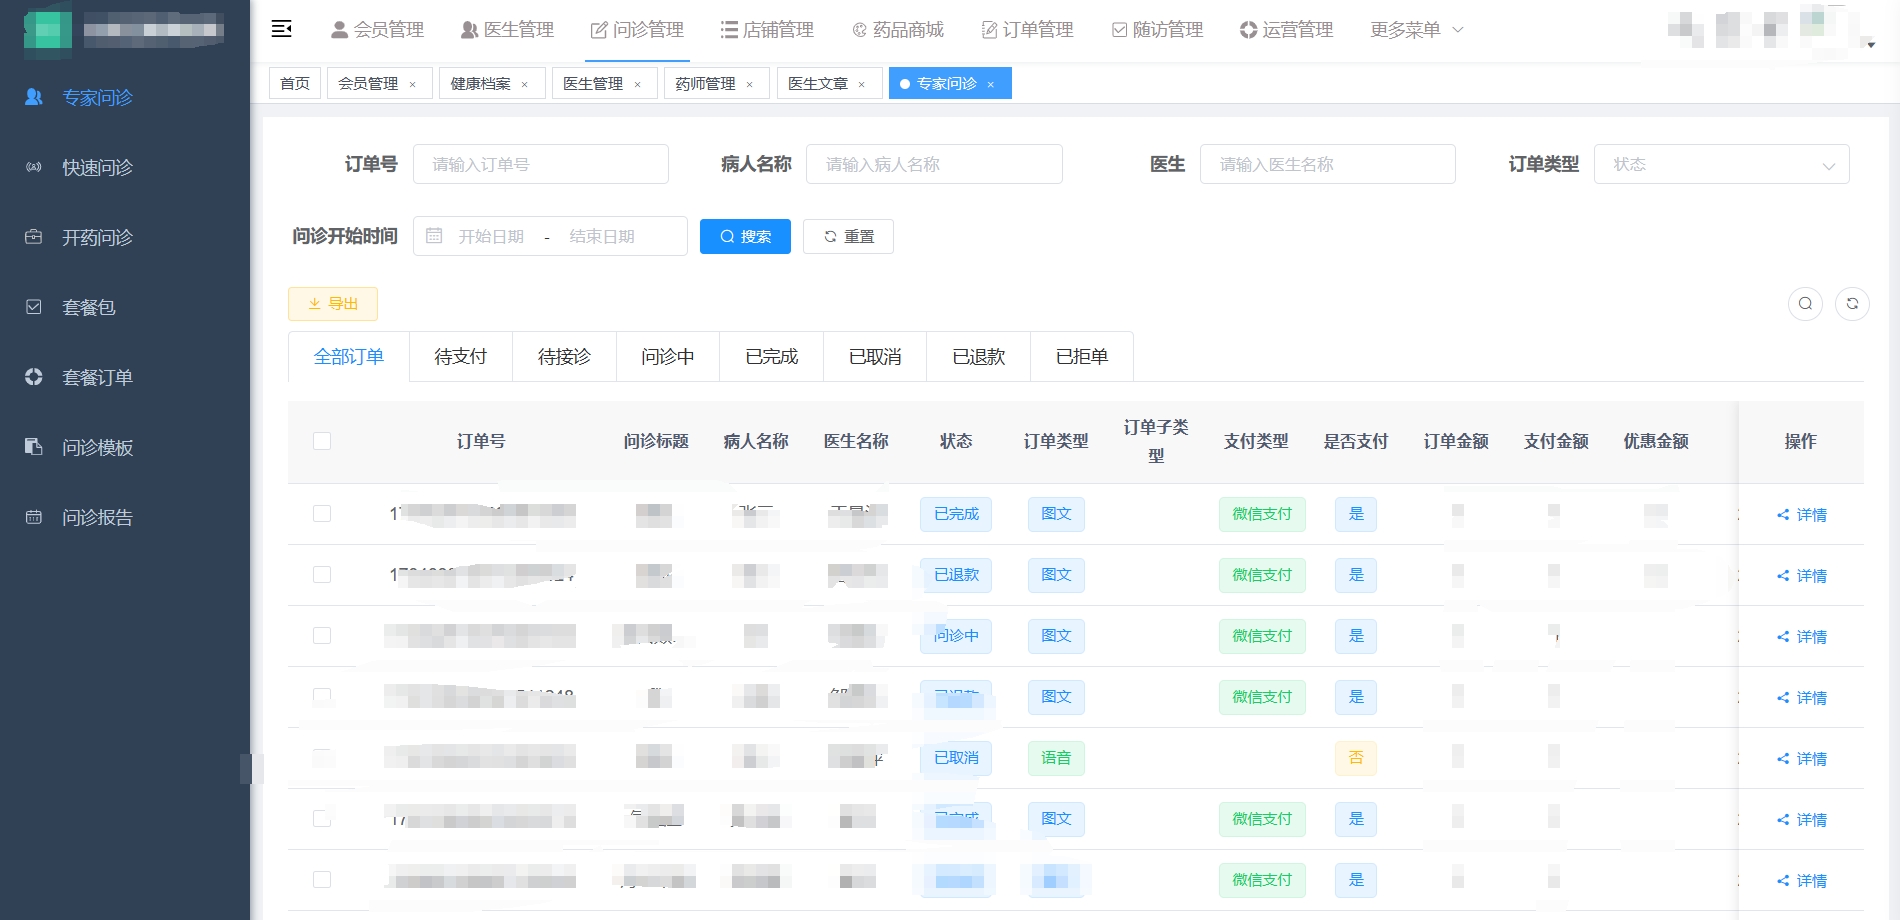Collapse sidebar with hamburger menu icon
The image size is (1900, 920).
[282, 29]
